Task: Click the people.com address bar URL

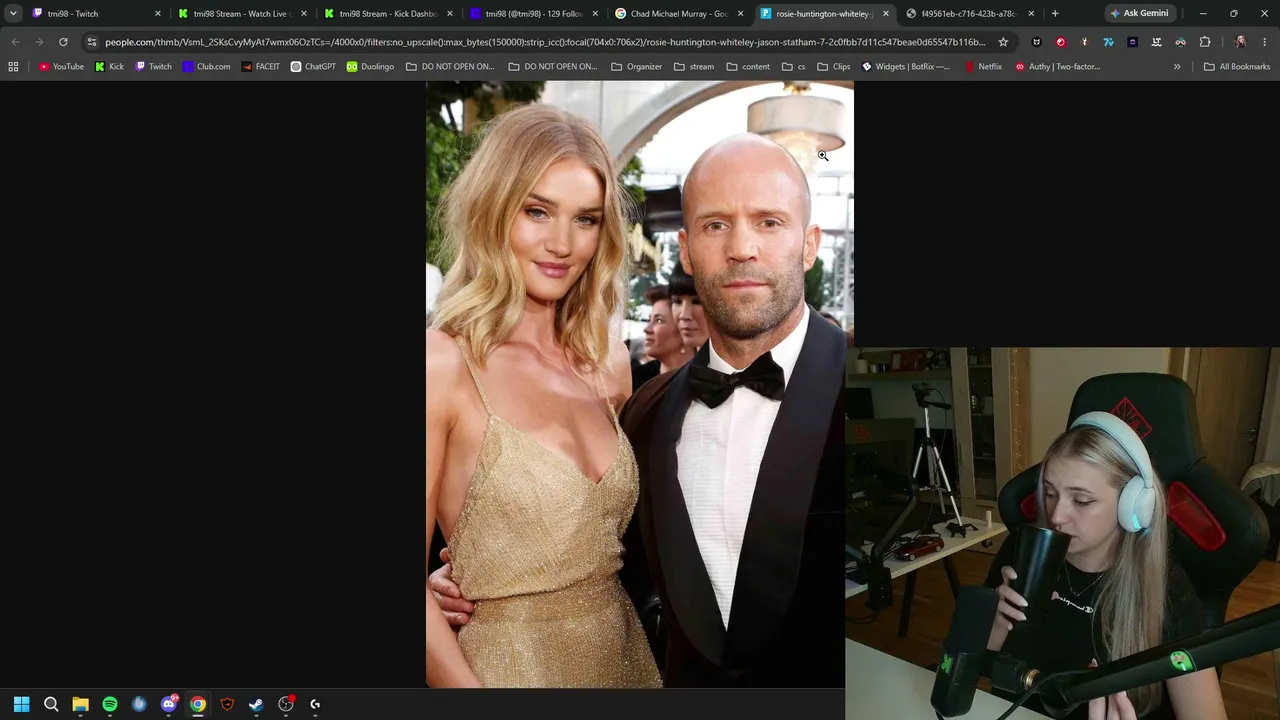Action: pos(545,42)
